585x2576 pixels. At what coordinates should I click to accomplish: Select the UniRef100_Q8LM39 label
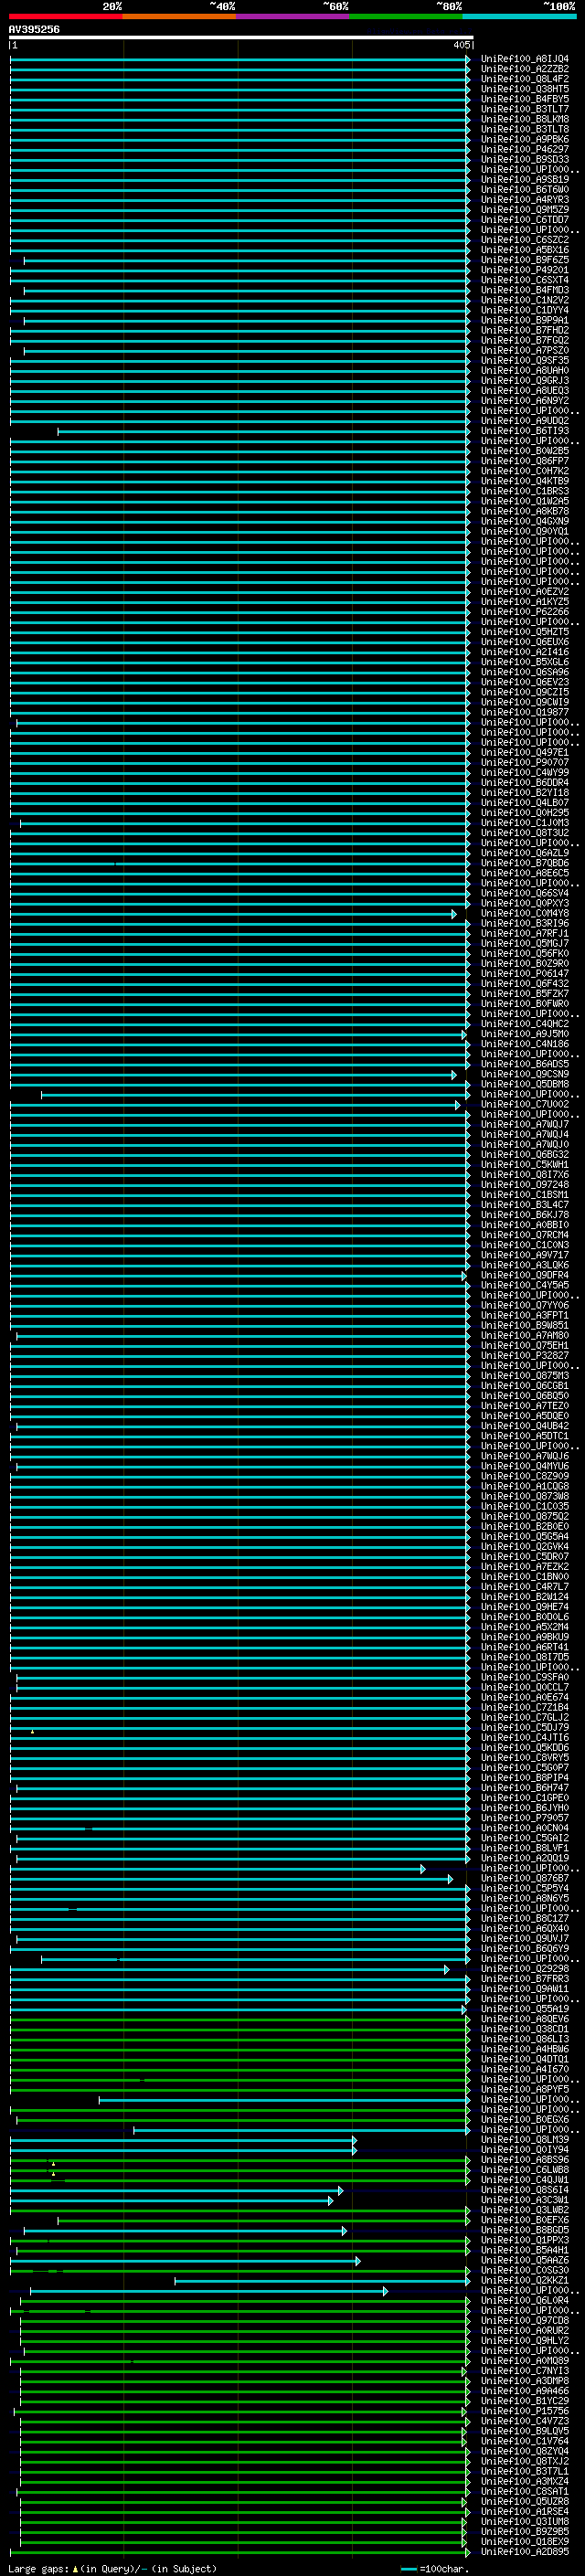525,2139
